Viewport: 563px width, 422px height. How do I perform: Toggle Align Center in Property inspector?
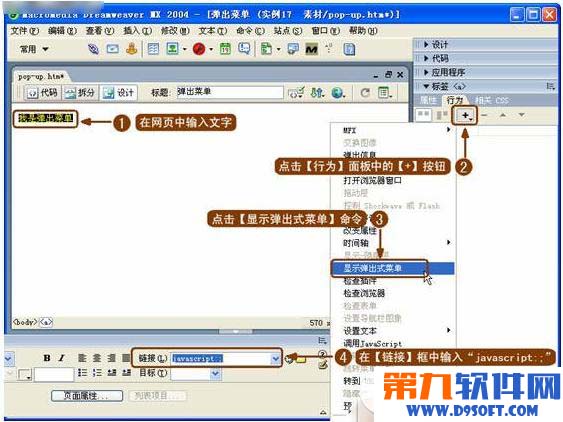[x=97, y=358]
